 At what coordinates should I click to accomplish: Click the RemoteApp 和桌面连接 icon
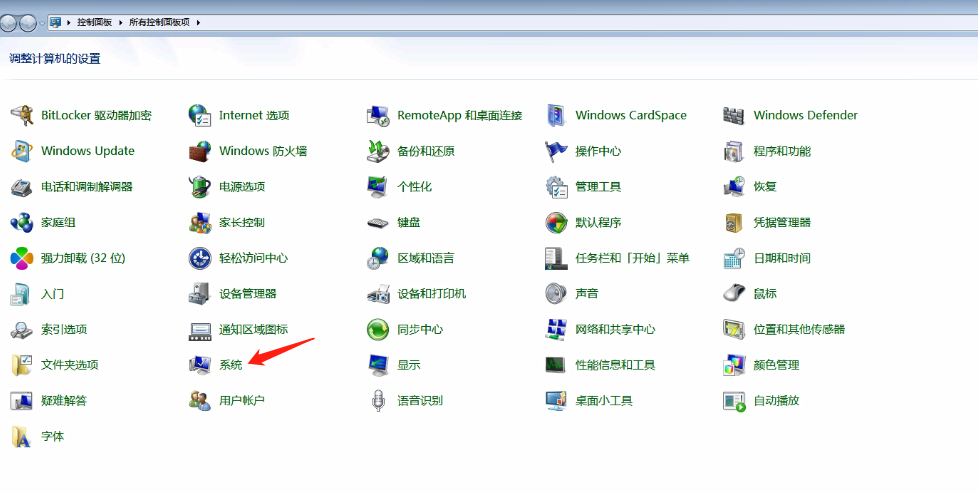[x=378, y=115]
